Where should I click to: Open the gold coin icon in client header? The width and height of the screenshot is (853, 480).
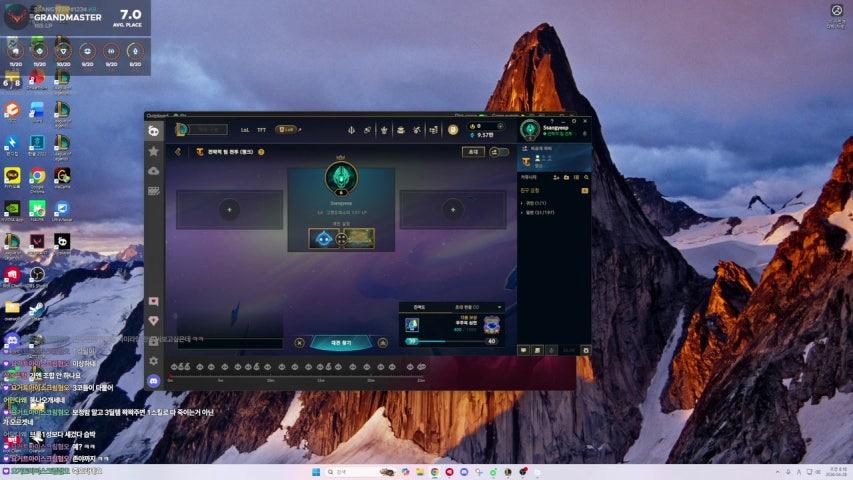click(x=453, y=130)
